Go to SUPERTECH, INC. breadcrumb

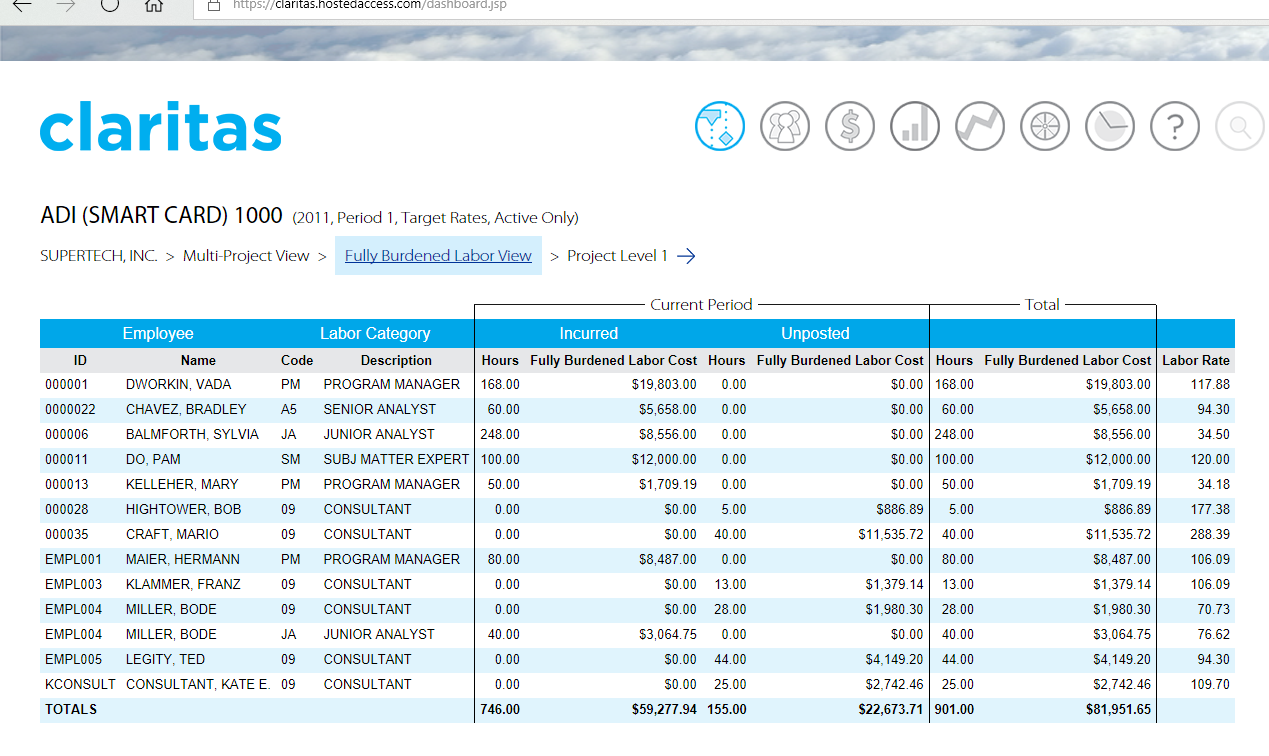click(x=99, y=256)
